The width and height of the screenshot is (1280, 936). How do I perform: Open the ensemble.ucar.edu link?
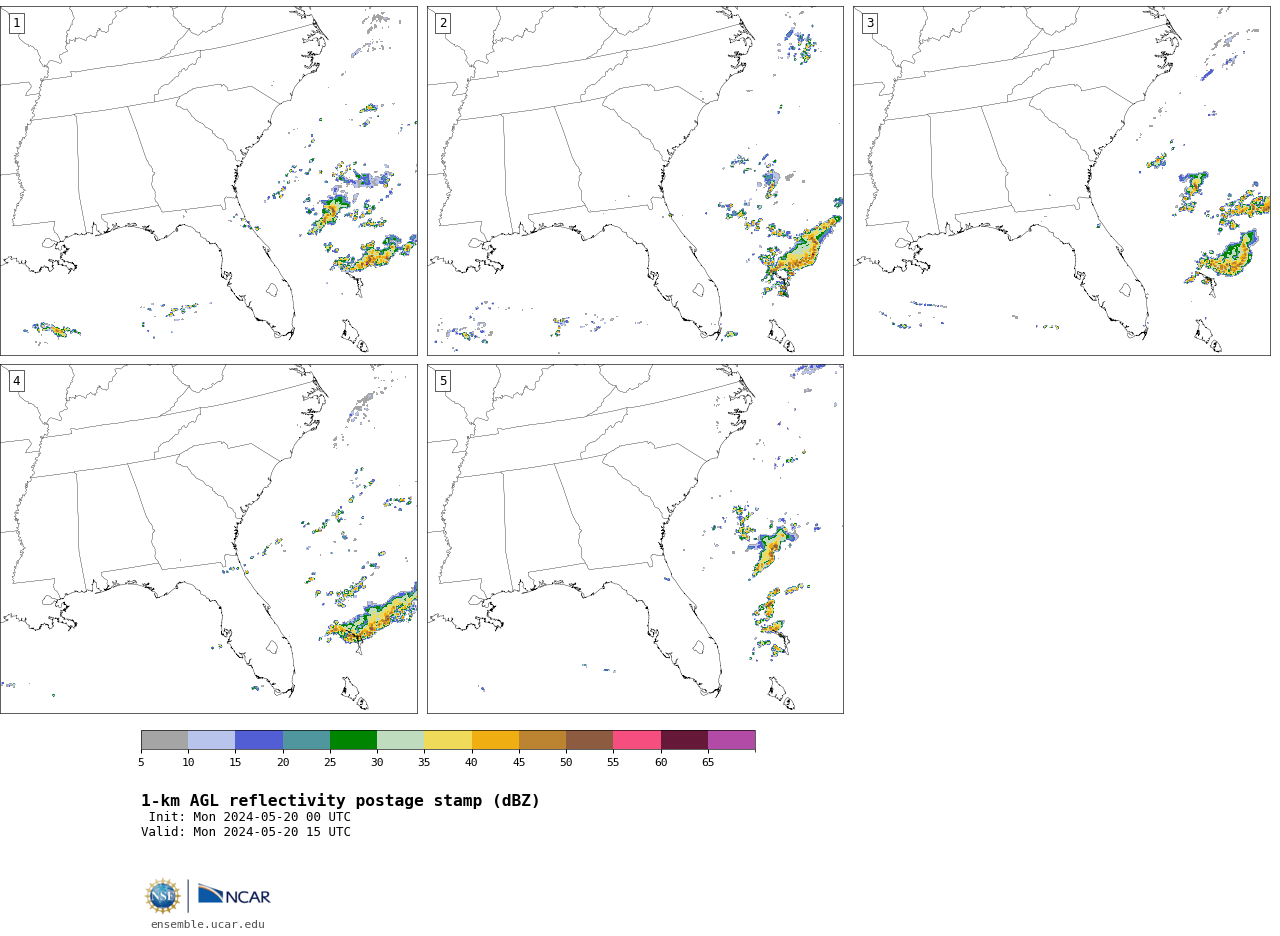208,925
